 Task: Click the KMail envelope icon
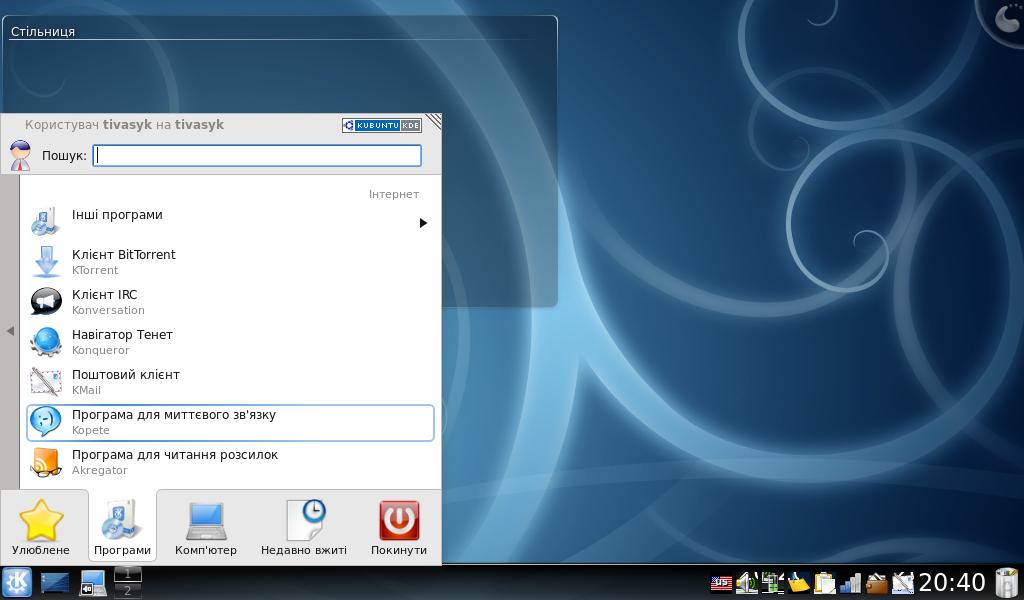(46, 381)
